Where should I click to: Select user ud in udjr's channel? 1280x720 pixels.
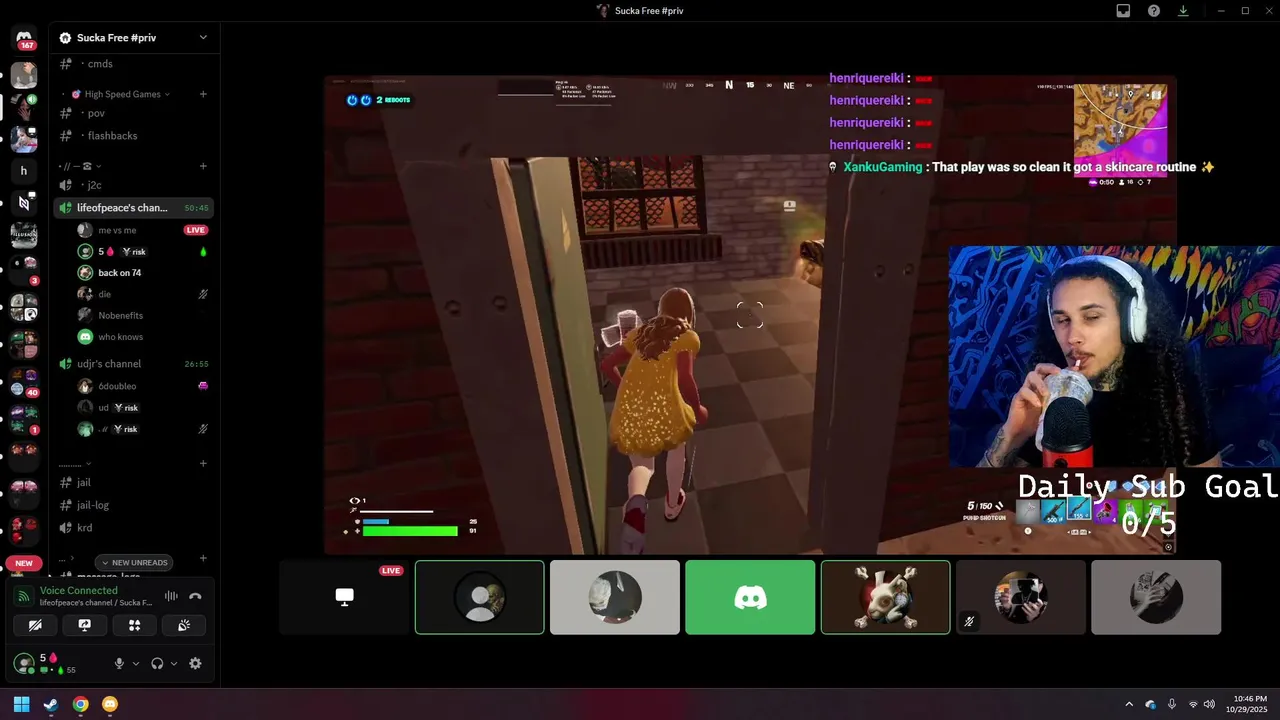coord(103,408)
